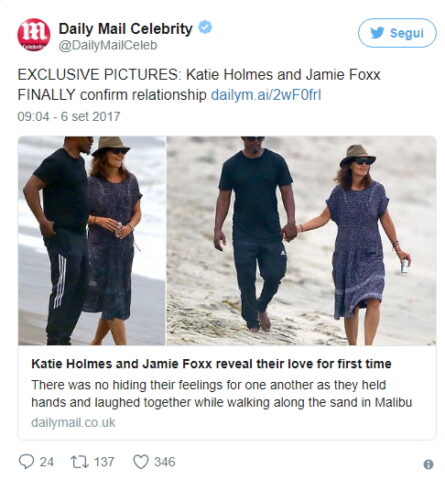Click the 346 likes count

[x=165, y=462]
